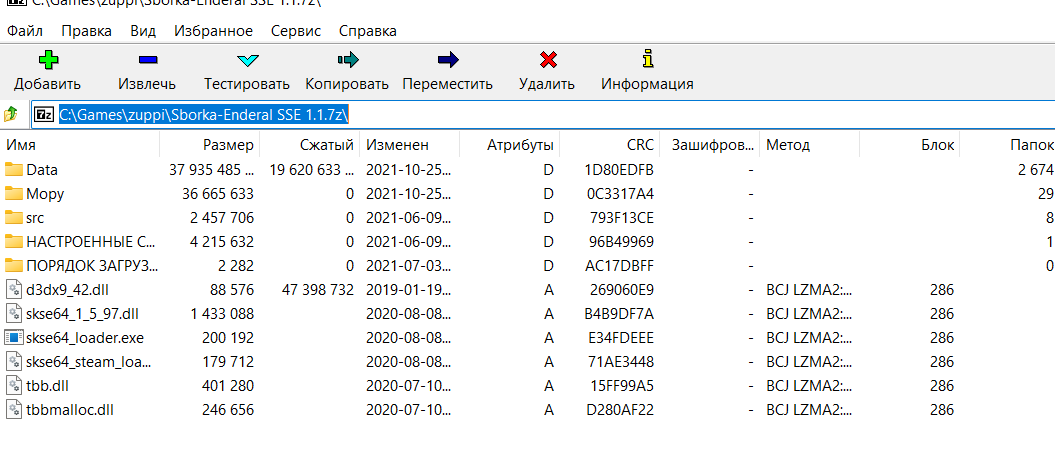Select tbbmalloc.dll in the list

pos(70,409)
